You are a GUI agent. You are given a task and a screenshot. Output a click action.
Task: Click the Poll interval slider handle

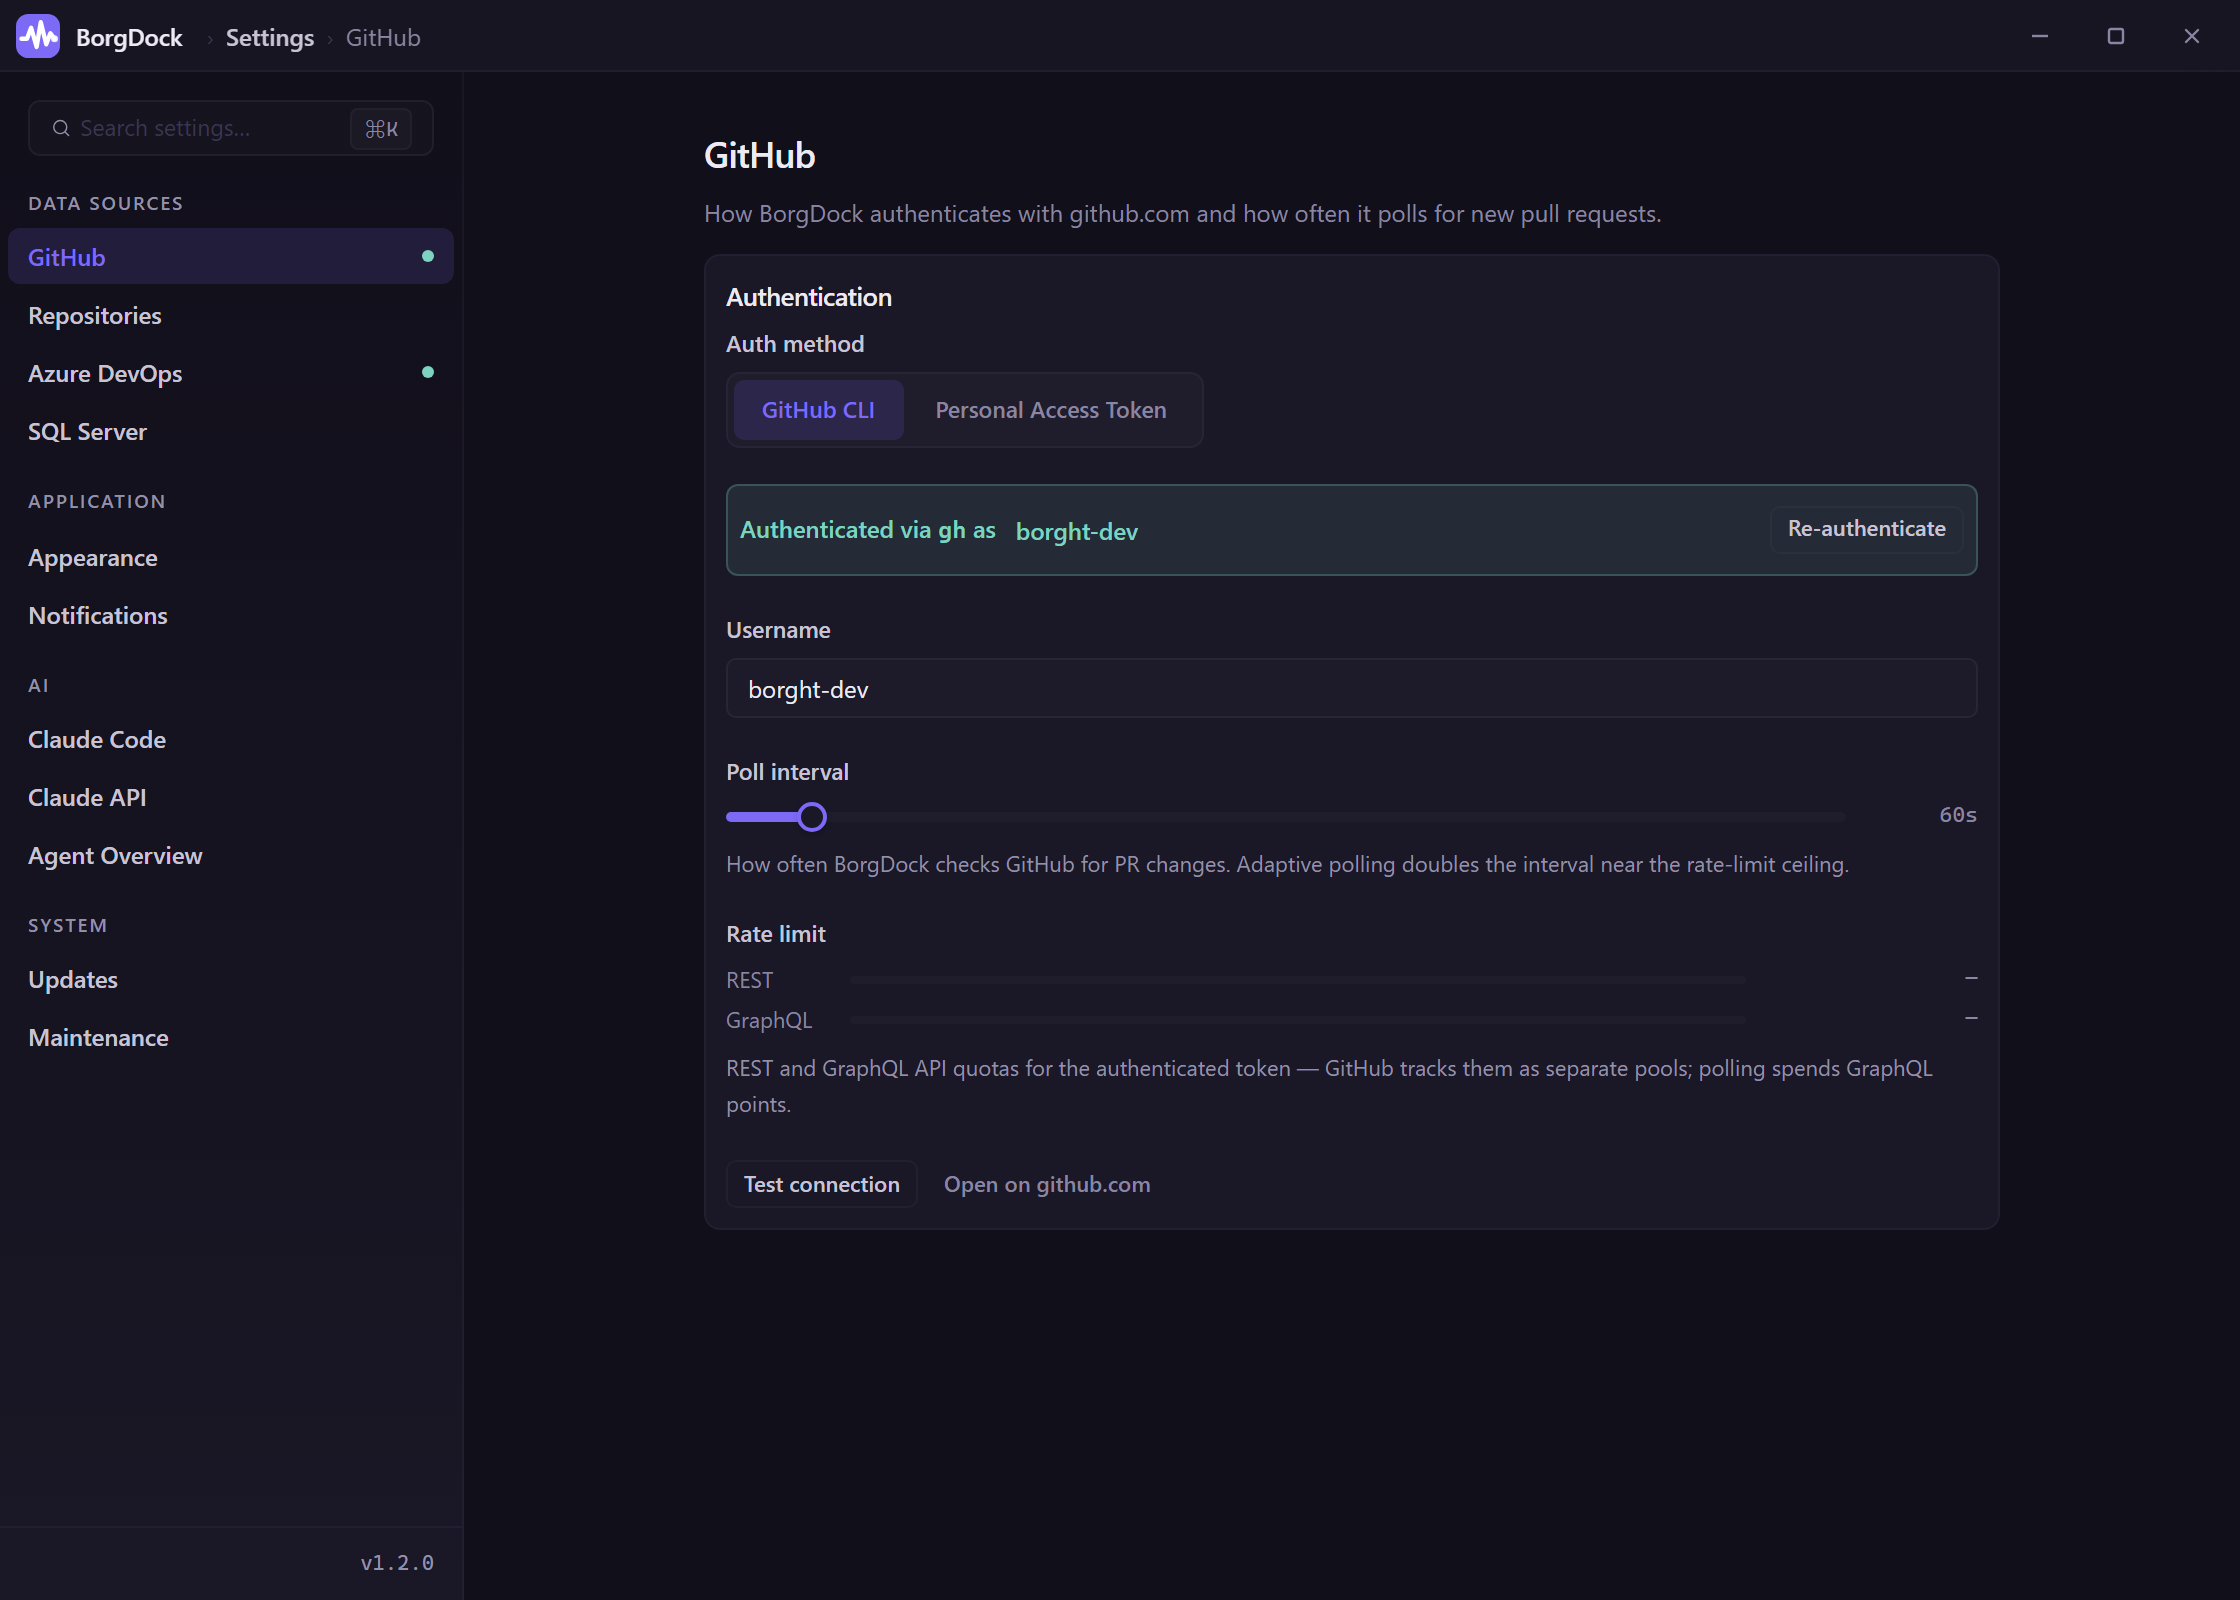(812, 817)
